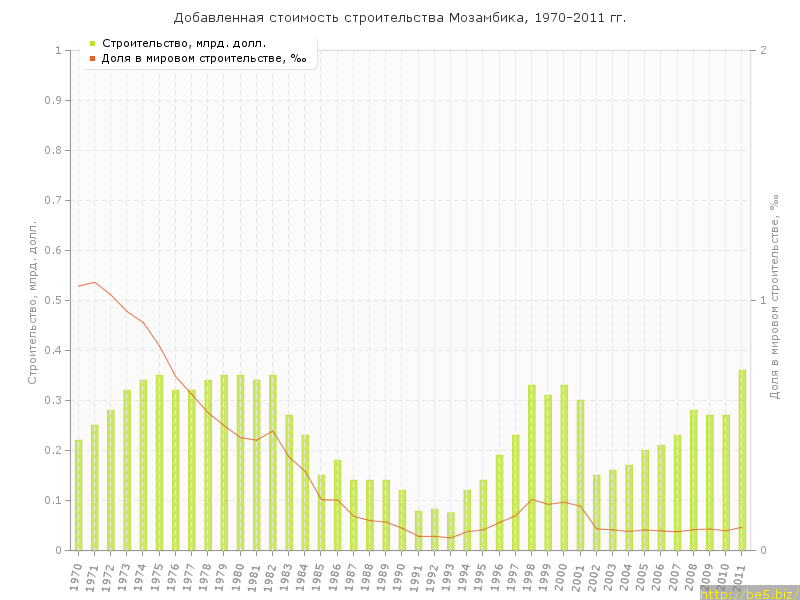Click the right axis tick label 2
Viewport: 800px width, 600px height.
point(764,50)
